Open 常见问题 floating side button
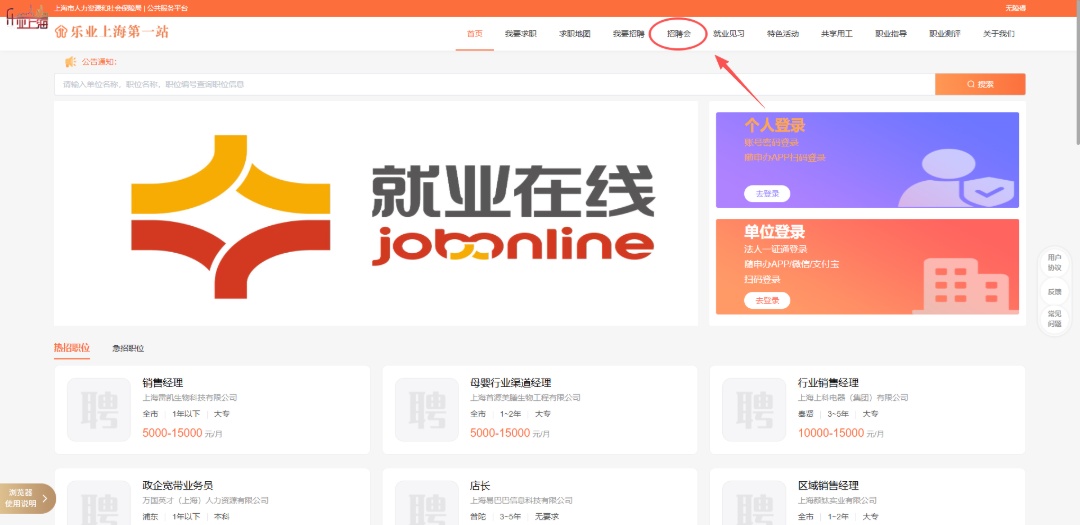Image resolution: width=1080 pixels, height=525 pixels. pyautogui.click(x=1054, y=319)
